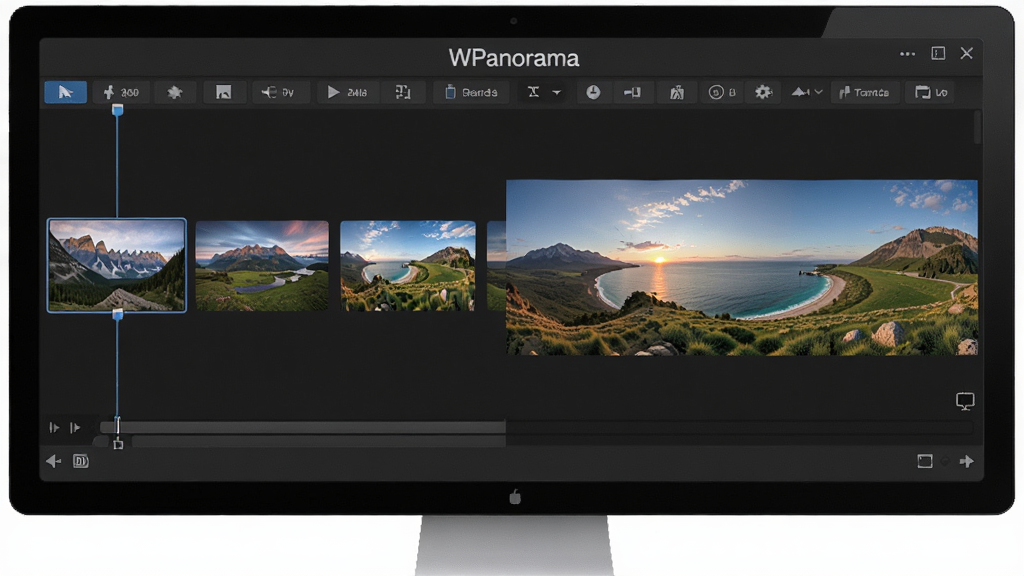Click the toolbar button right of the mountain dropdown
The width and height of the screenshot is (1024, 576).
(x=864, y=92)
